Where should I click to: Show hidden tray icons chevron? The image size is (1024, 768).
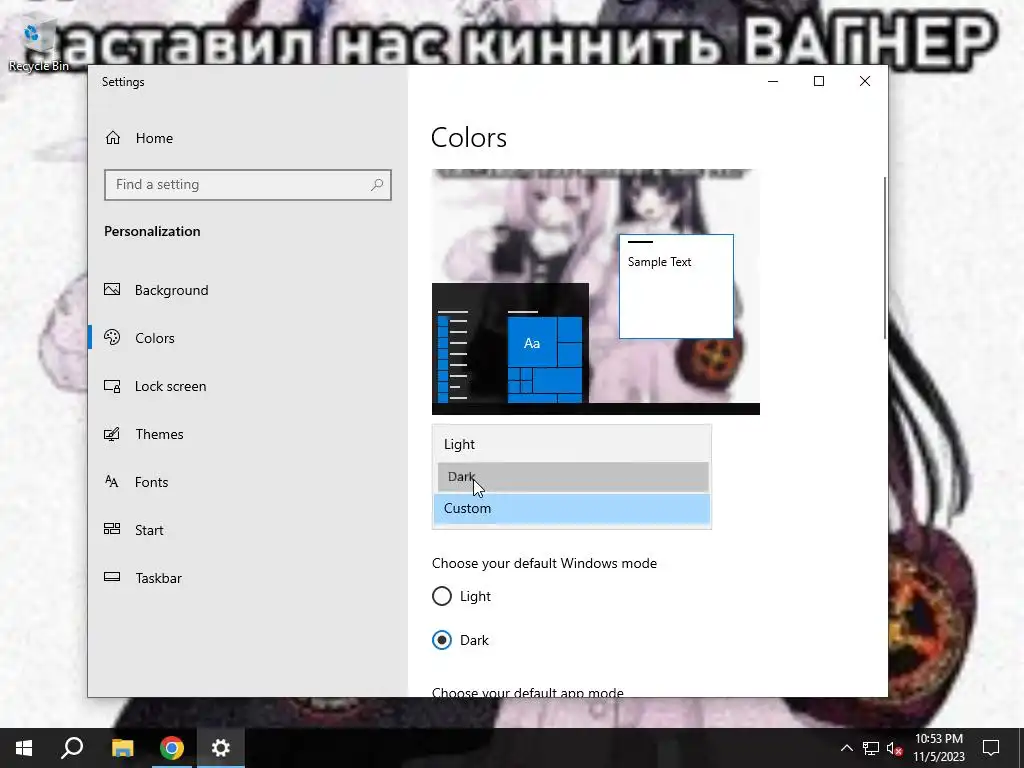coord(846,748)
